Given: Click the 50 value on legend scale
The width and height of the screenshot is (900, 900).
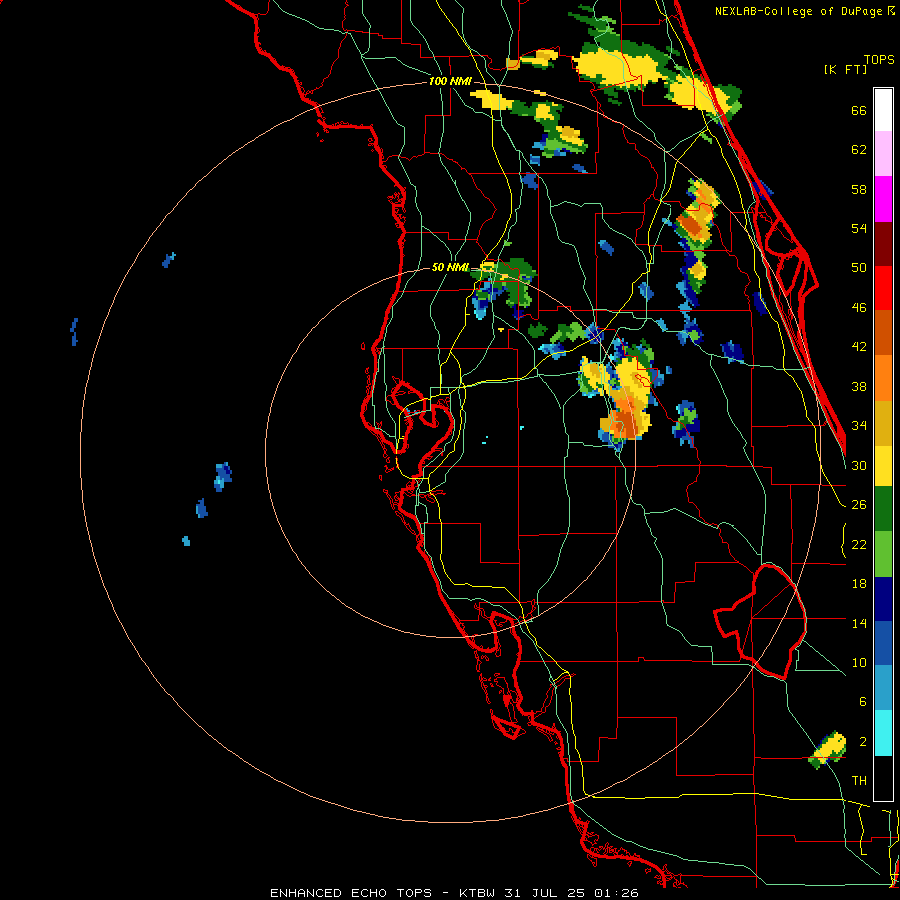Looking at the screenshot, I should click(x=859, y=268).
